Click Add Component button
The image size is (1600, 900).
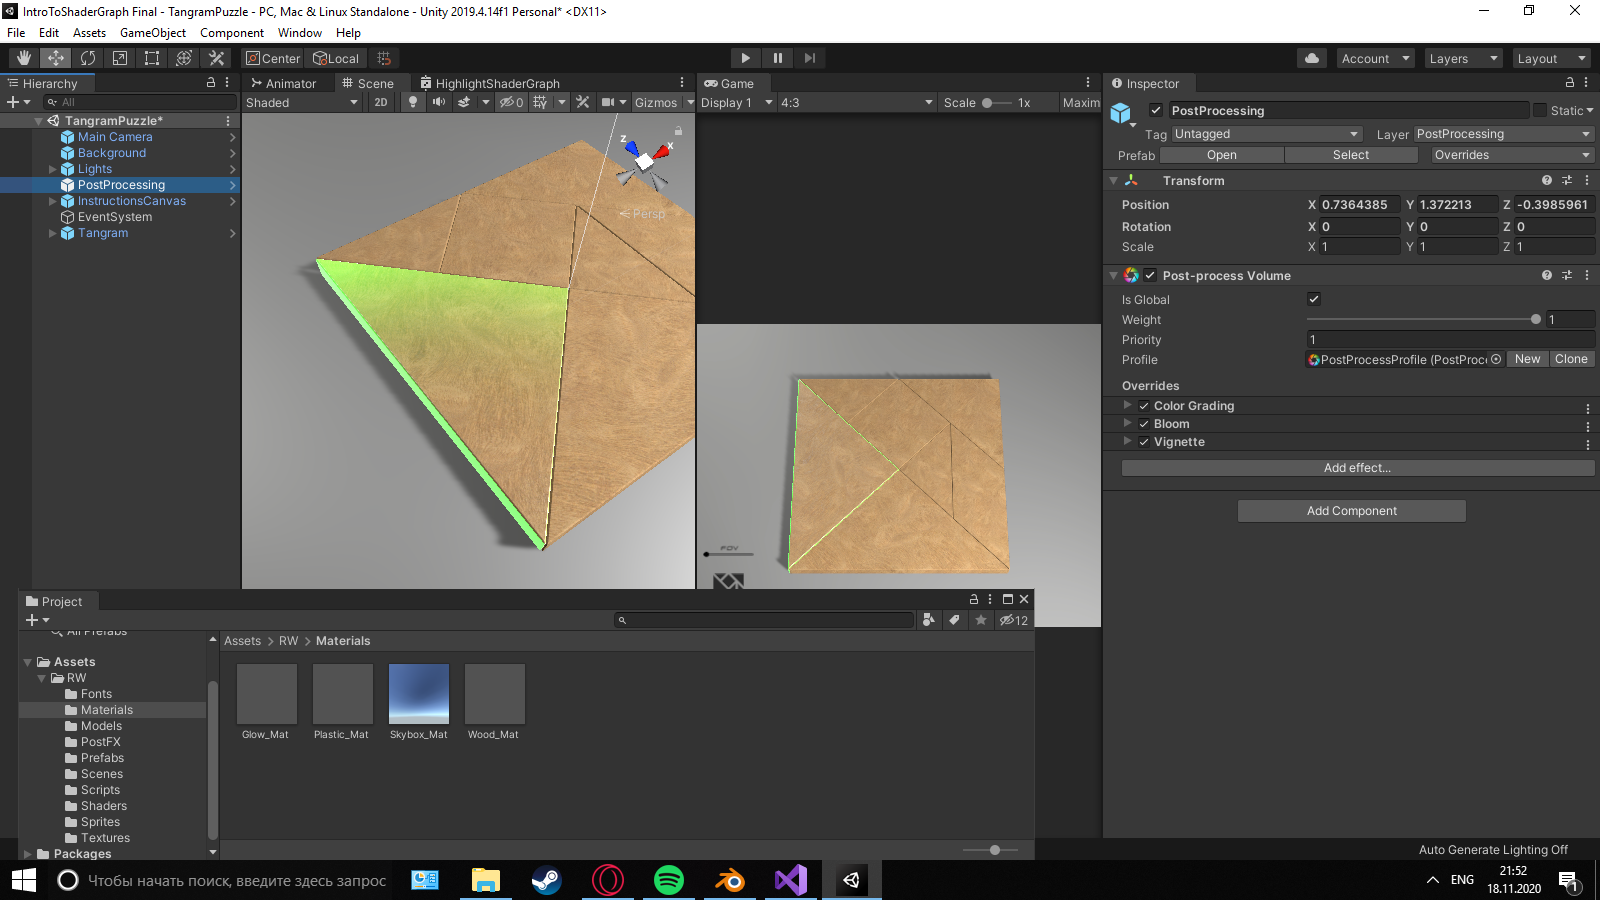pyautogui.click(x=1351, y=511)
